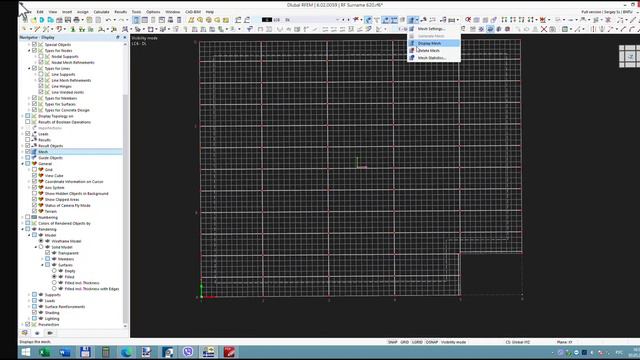
Task: Expand the Numbering tree node
Action: coord(23,217)
